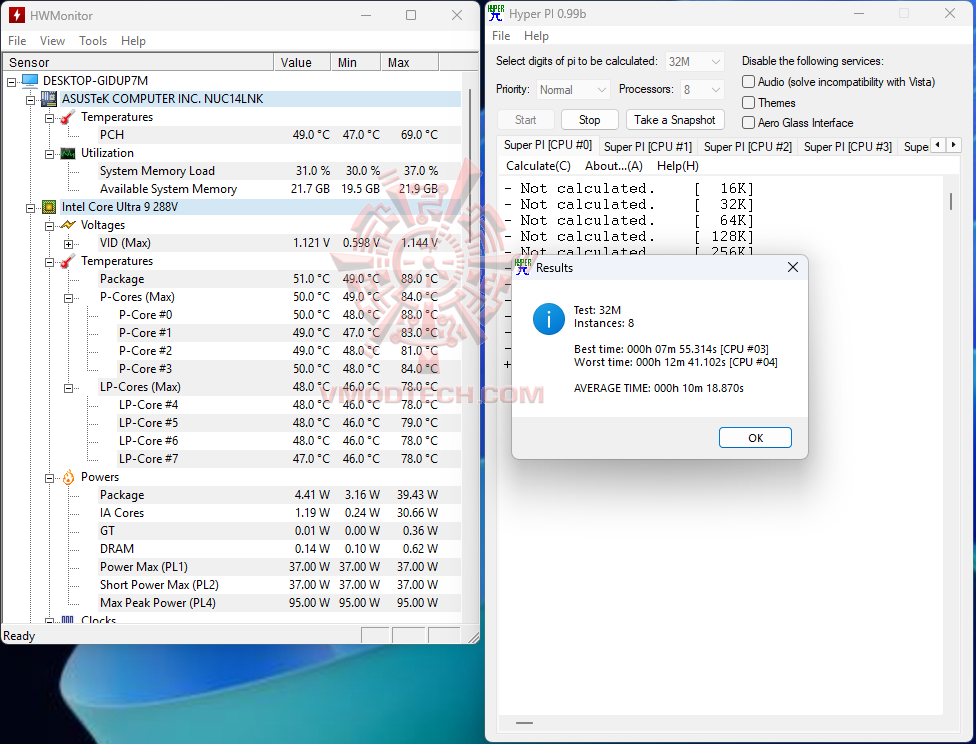Click the CPU Temperatures thermometer icon

68,261
